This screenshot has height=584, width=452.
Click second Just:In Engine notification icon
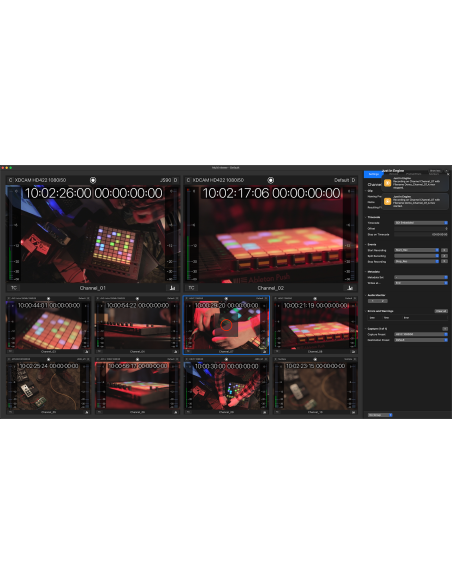coord(388,201)
